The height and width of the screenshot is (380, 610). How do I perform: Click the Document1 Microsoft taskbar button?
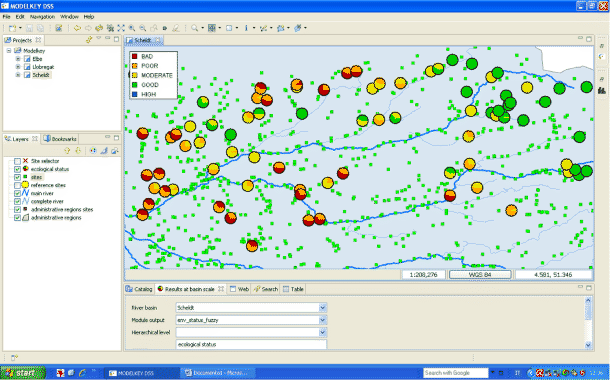[219, 373]
